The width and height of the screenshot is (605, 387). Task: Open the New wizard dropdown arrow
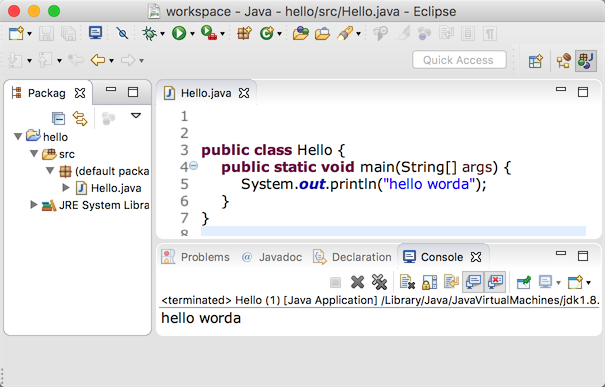pyautogui.click(x=29, y=34)
